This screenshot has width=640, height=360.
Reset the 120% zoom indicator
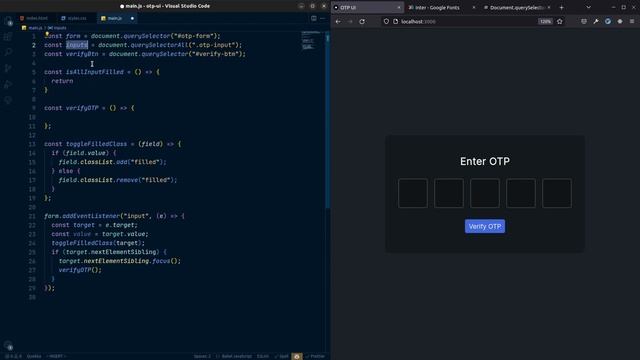545,22
